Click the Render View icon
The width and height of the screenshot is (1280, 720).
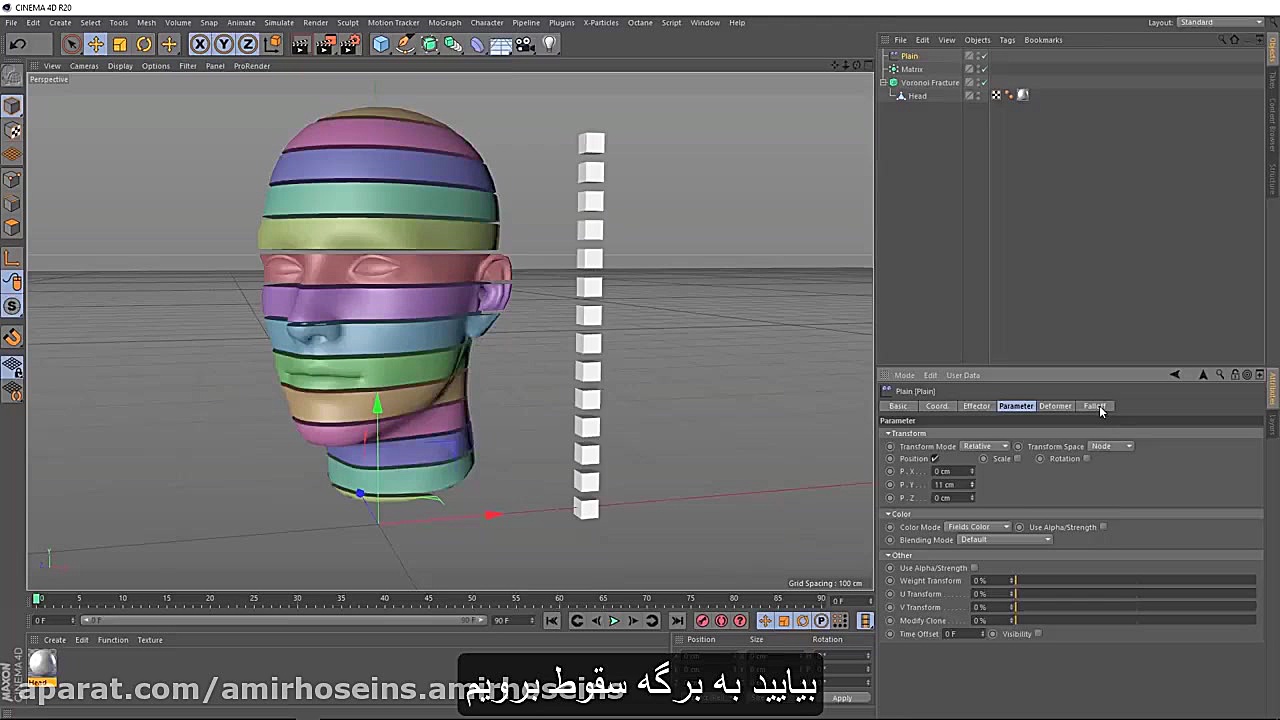(300, 43)
